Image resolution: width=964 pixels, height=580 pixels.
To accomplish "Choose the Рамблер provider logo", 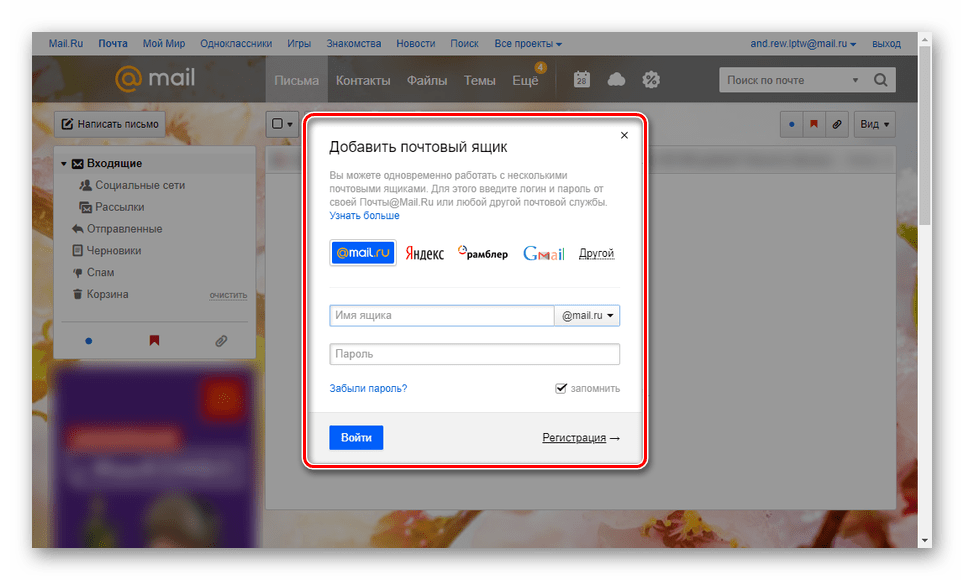I will [x=483, y=253].
